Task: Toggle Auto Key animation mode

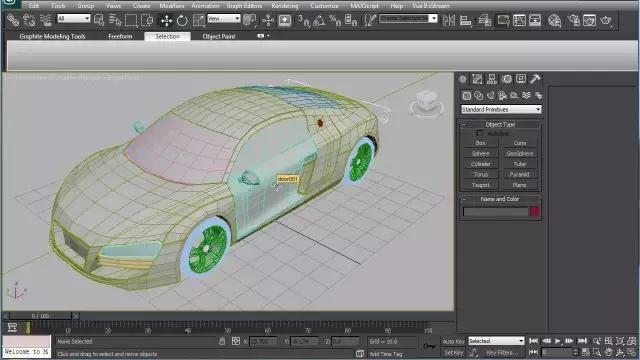Action: click(x=453, y=341)
